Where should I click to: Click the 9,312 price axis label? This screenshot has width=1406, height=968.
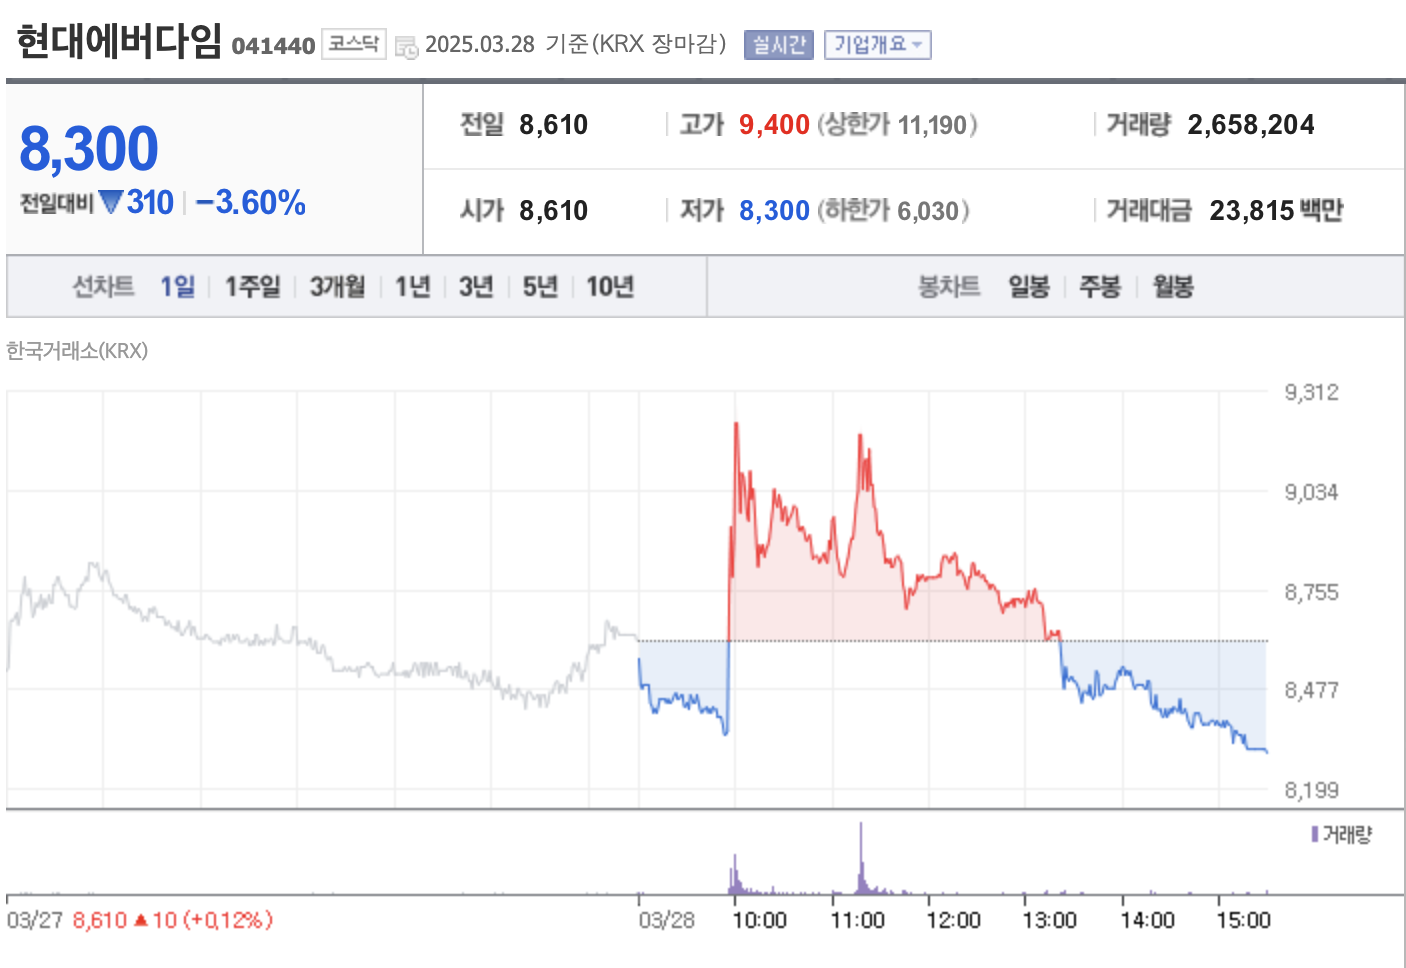(1311, 392)
